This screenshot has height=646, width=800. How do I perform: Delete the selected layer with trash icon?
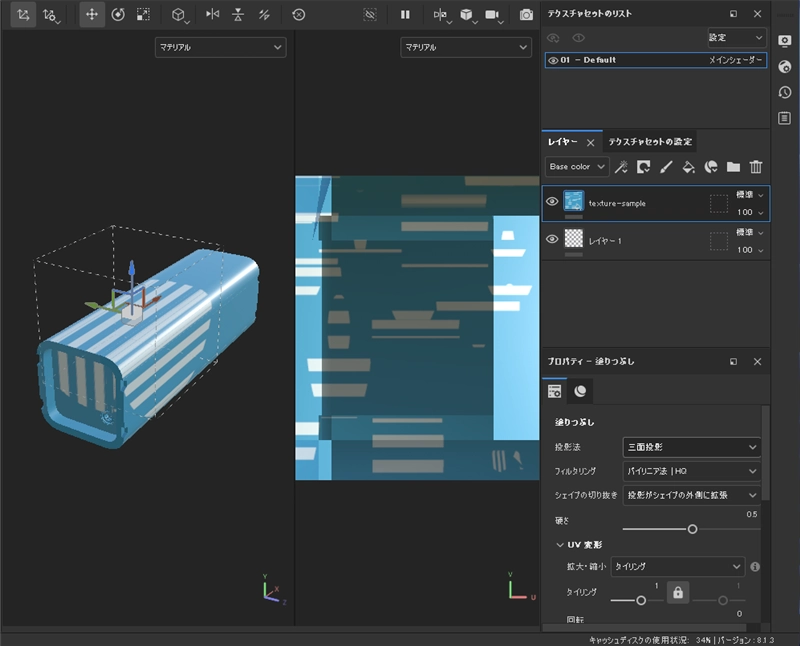[756, 167]
